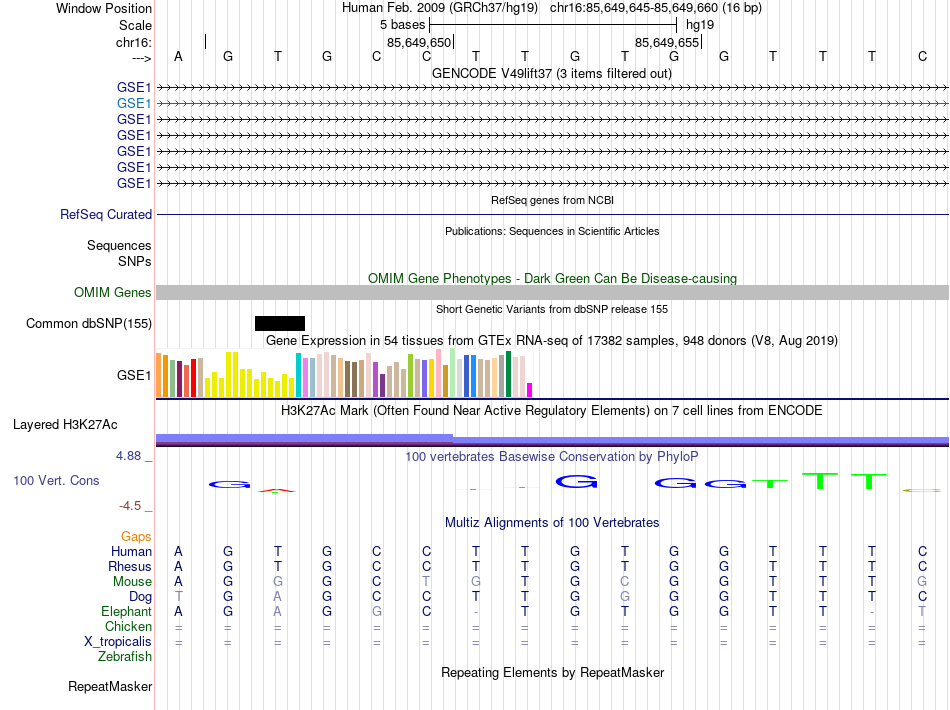Screen dimensions: 950x710
Task: Select the Human species row label
Action: click(x=131, y=551)
